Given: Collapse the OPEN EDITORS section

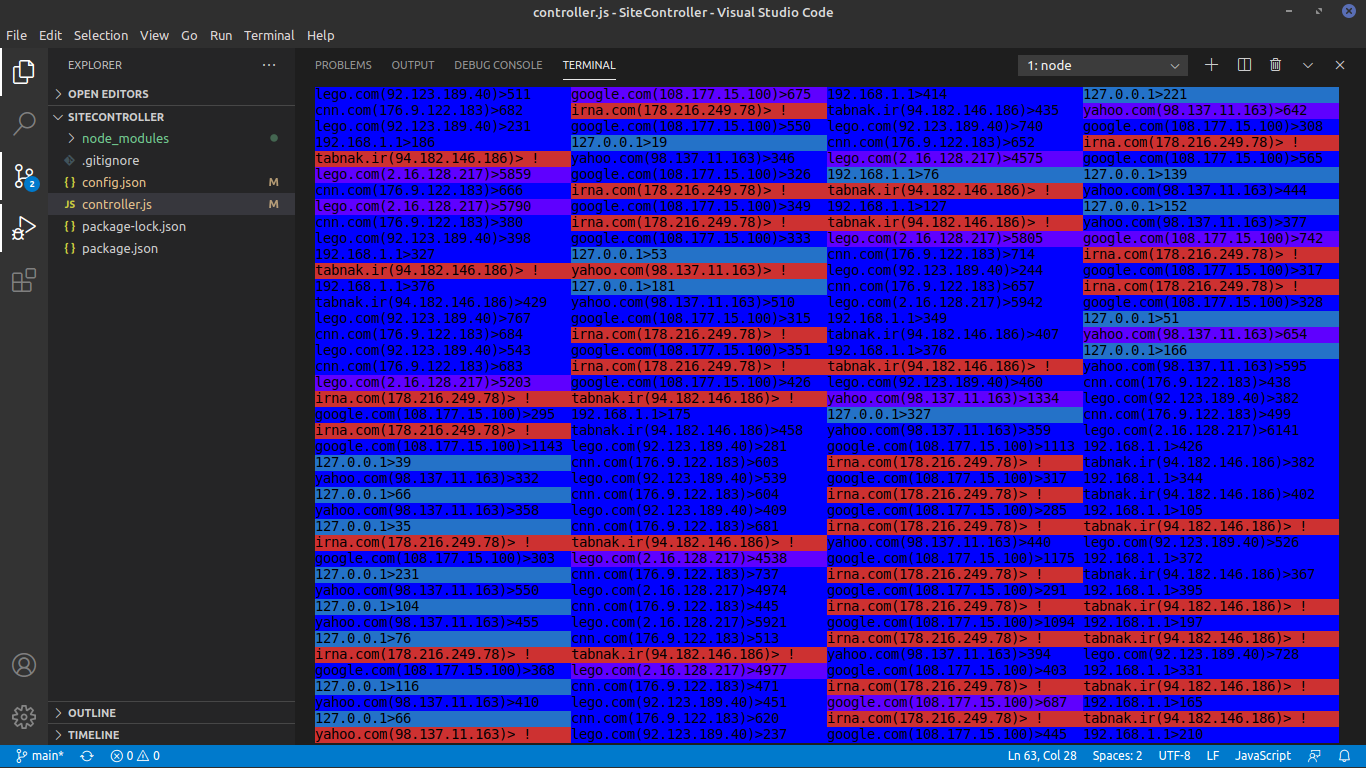Looking at the screenshot, I should point(172,94).
